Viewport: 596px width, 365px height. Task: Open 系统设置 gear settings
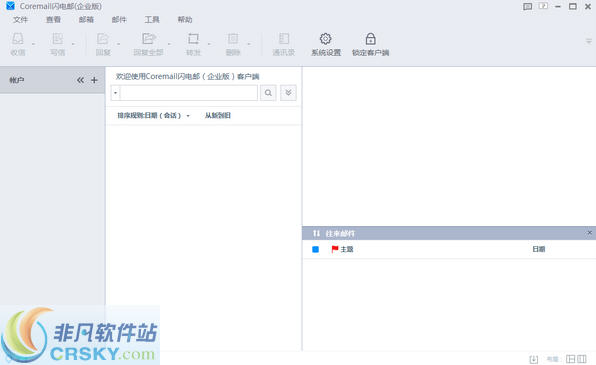[x=326, y=44]
